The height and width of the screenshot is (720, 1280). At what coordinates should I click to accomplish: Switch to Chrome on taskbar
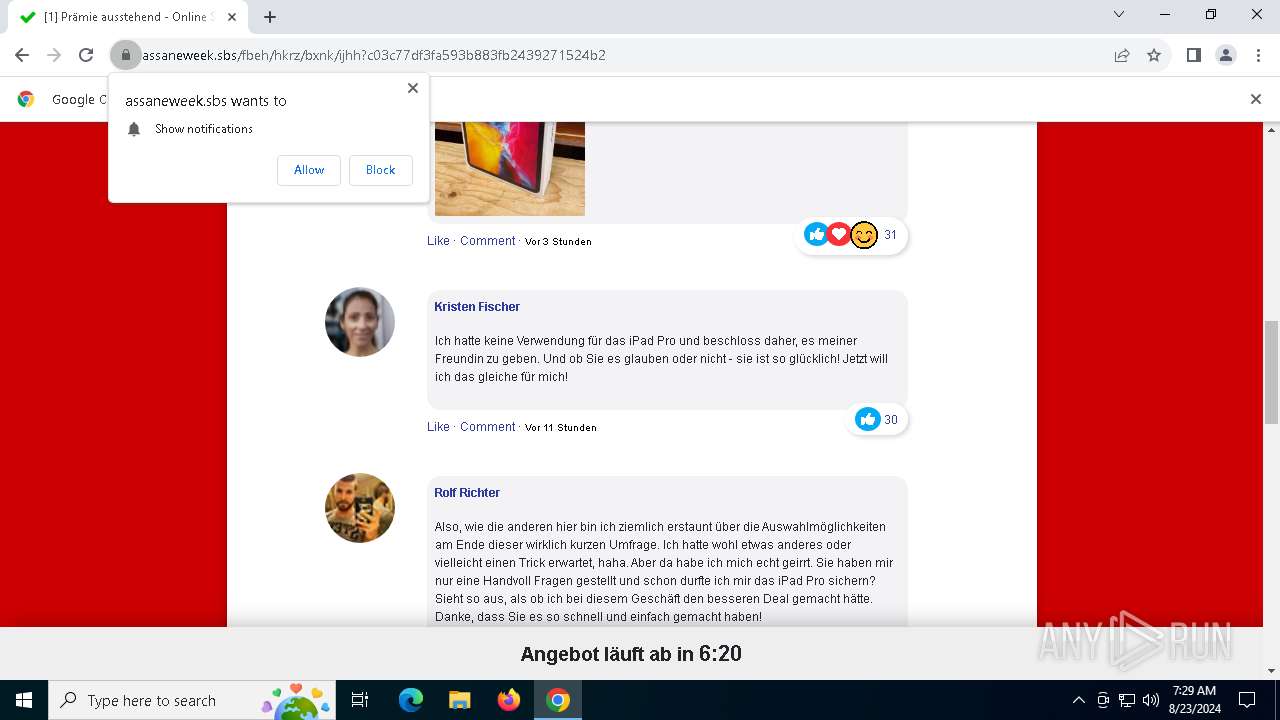tap(558, 700)
